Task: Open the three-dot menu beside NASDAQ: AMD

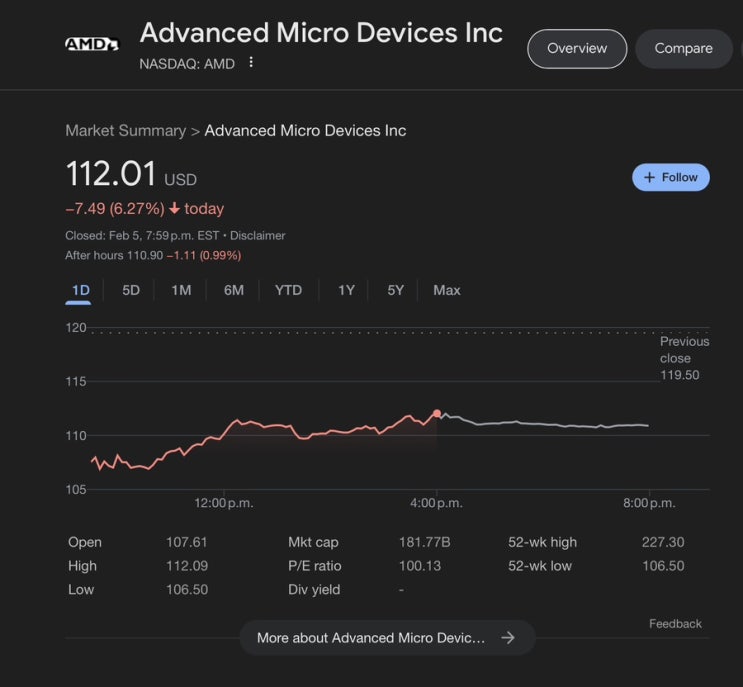Action: (x=251, y=62)
